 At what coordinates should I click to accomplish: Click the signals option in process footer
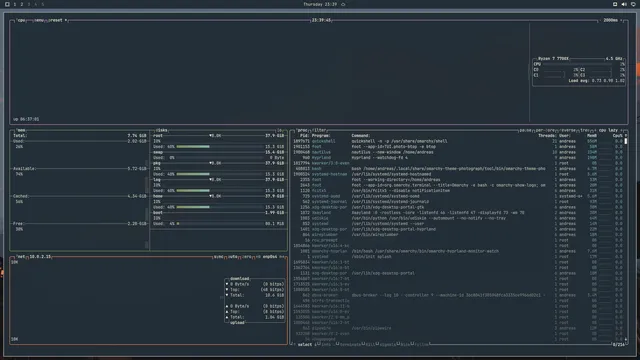coord(387,345)
